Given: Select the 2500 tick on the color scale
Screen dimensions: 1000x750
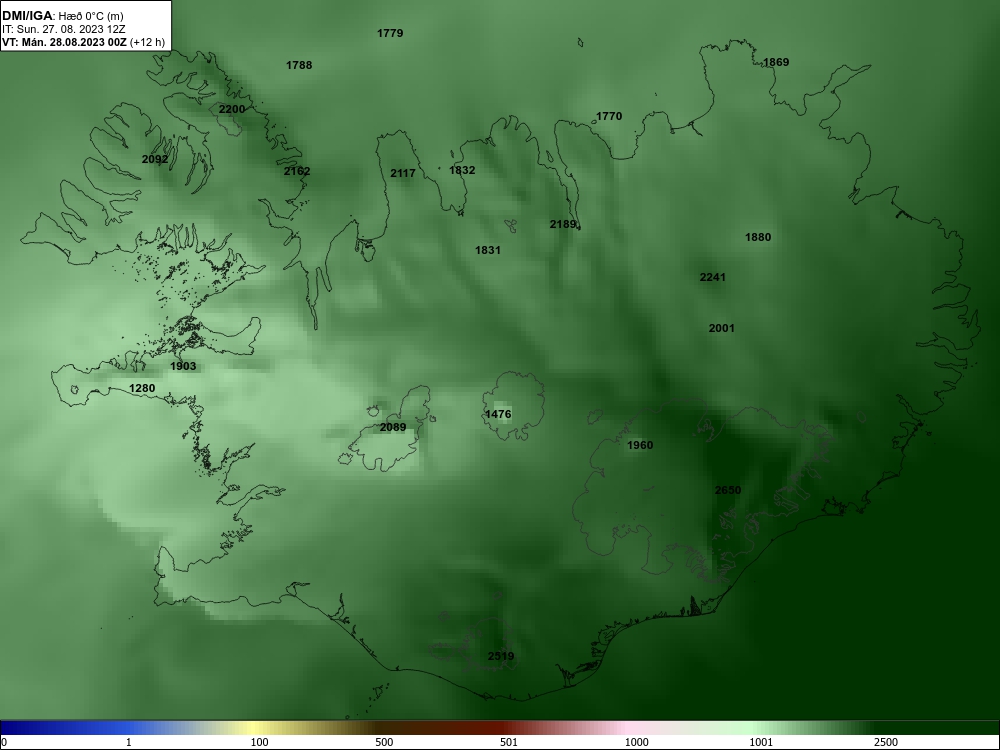Looking at the screenshot, I should tap(886, 742).
